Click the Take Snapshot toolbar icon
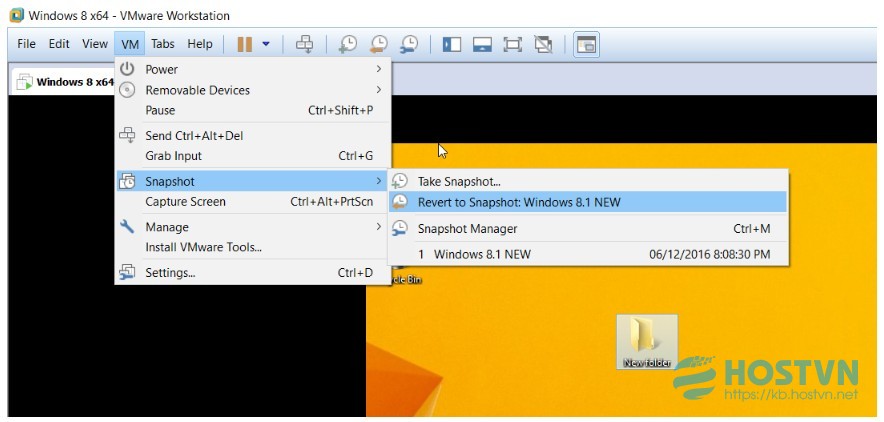 [x=348, y=44]
